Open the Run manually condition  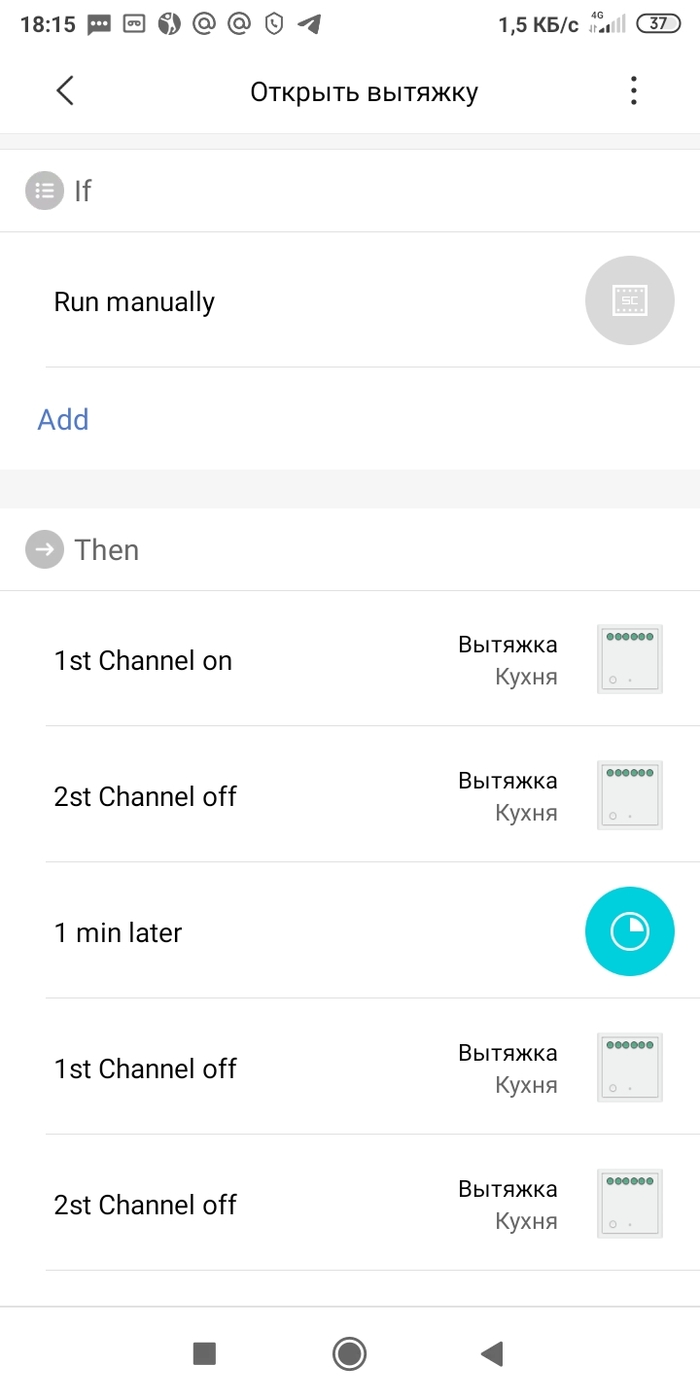[x=135, y=302]
